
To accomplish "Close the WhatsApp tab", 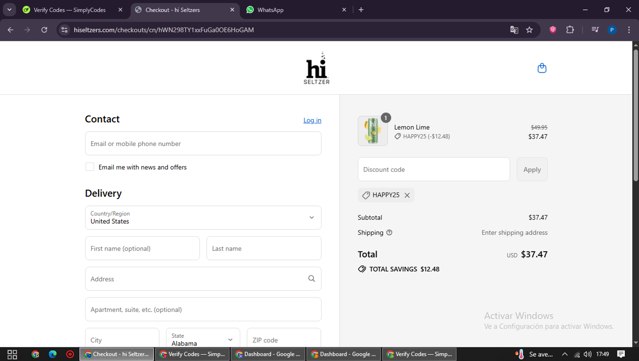I will pyautogui.click(x=344, y=10).
